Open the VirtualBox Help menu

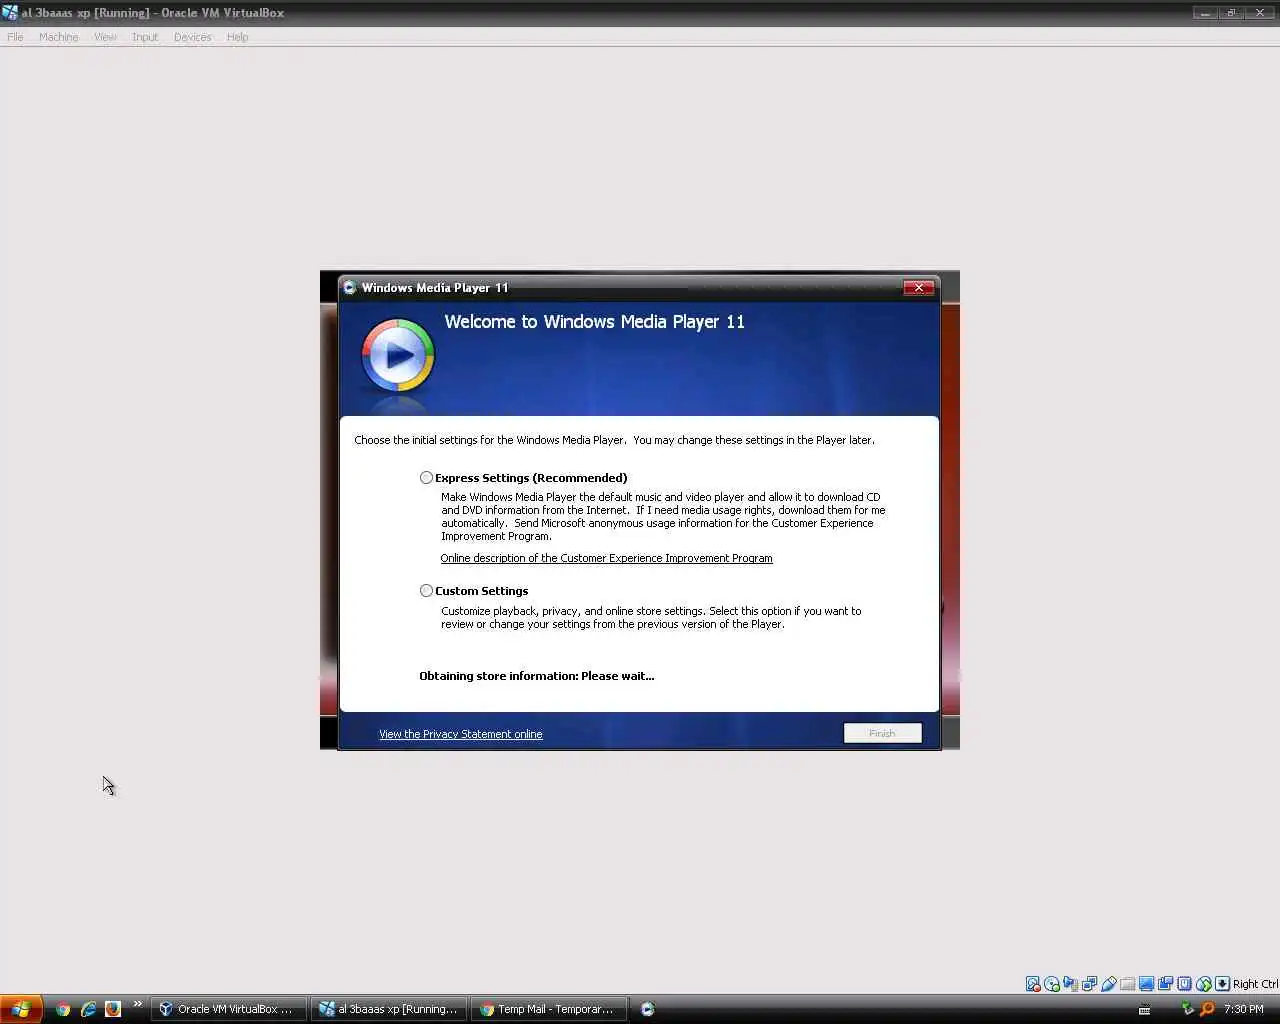coord(237,37)
